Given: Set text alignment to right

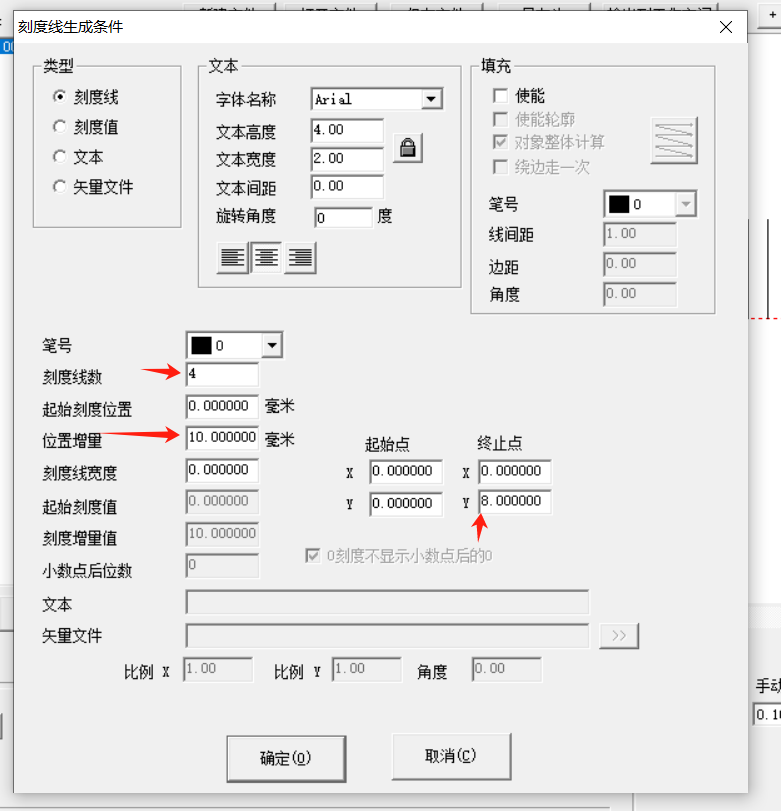Looking at the screenshot, I should (x=300, y=257).
